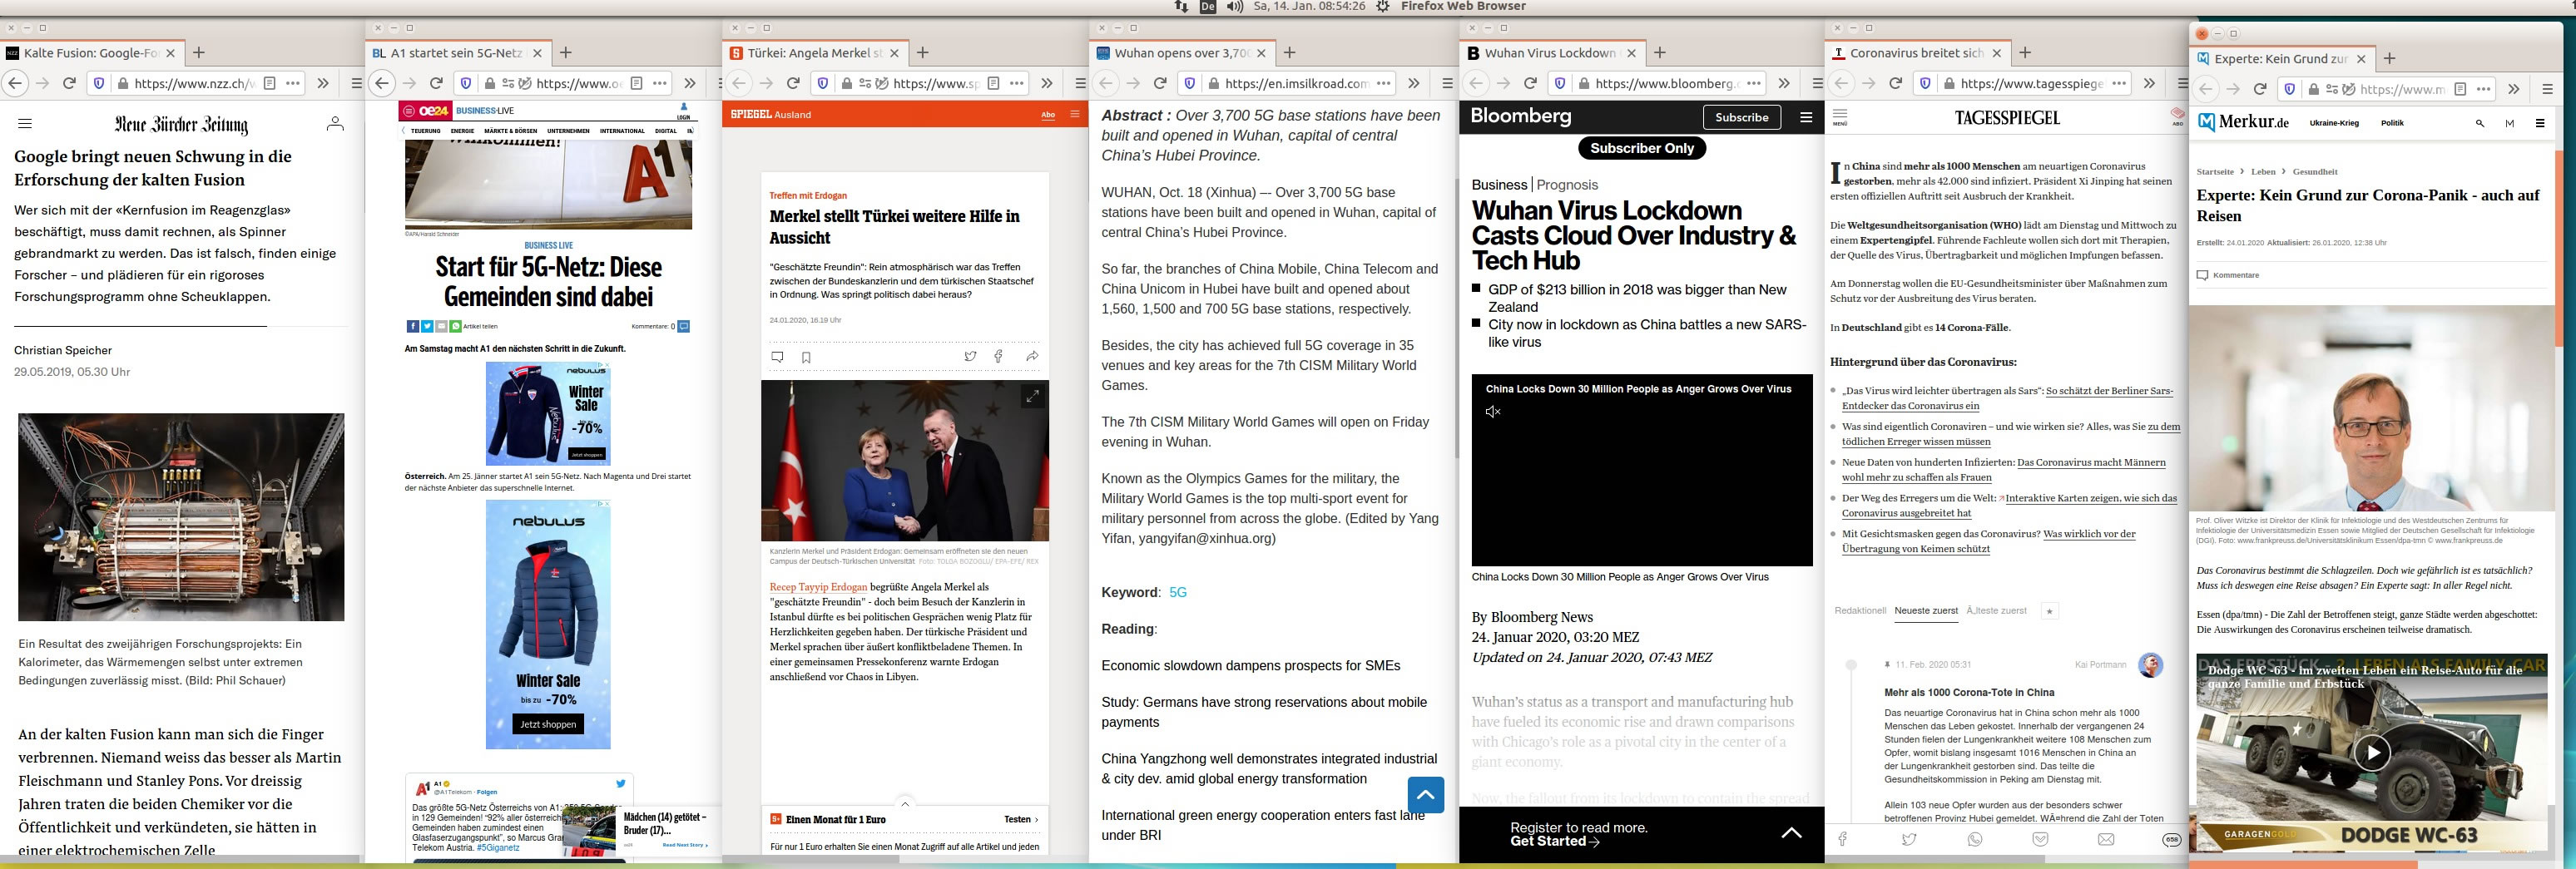Save Tagesspiegel article to Pocket
2576x869 pixels.
(x=2040, y=839)
